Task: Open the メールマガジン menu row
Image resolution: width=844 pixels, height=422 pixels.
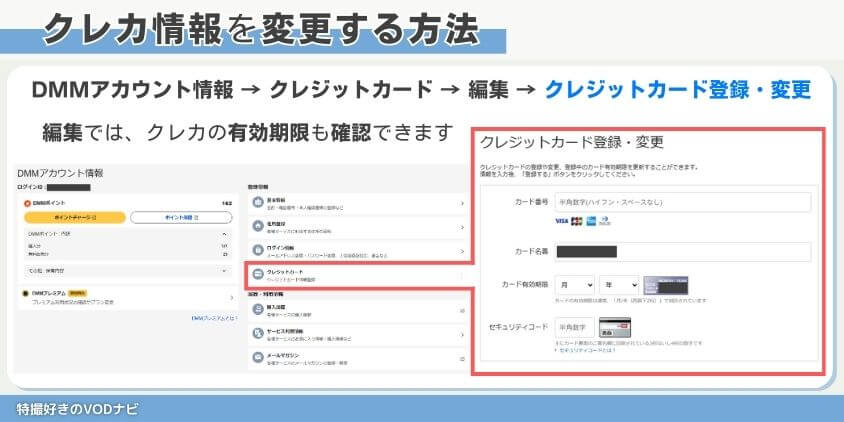Action: click(358, 358)
